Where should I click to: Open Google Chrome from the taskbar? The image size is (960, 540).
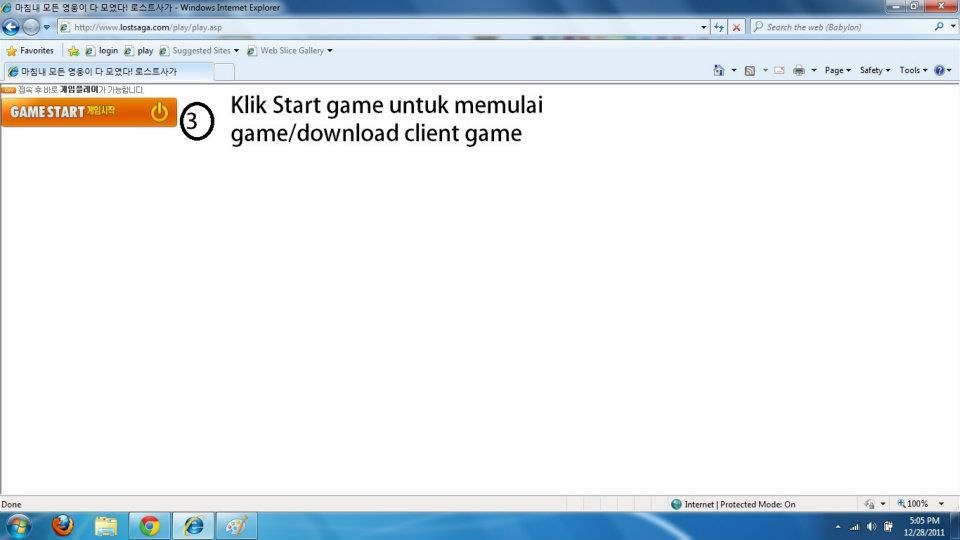tap(149, 526)
